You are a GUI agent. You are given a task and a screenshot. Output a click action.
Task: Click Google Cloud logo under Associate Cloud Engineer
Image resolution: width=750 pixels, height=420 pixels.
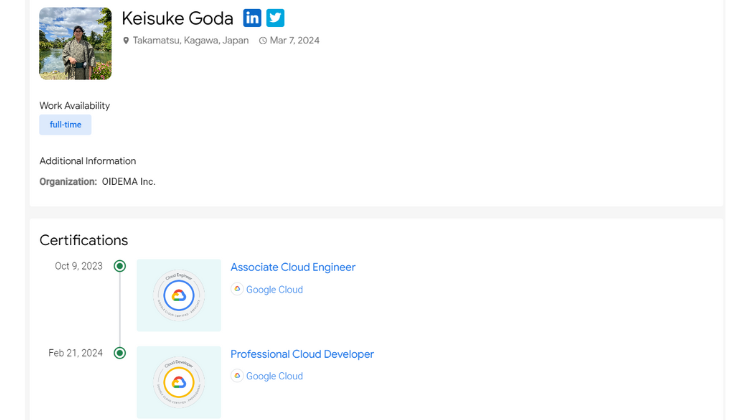237,289
